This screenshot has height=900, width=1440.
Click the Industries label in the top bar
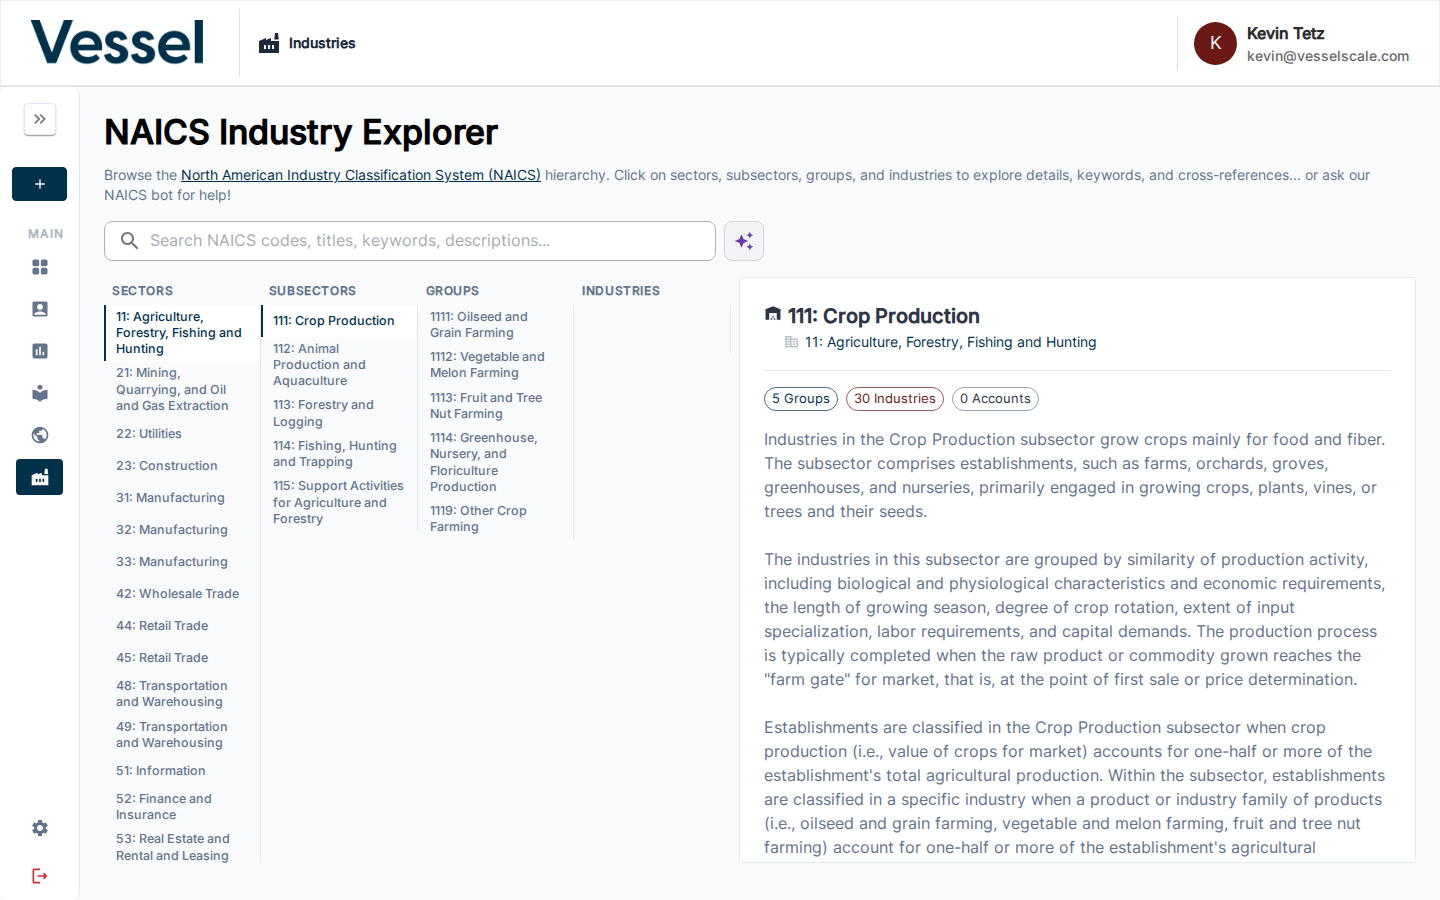322,43
